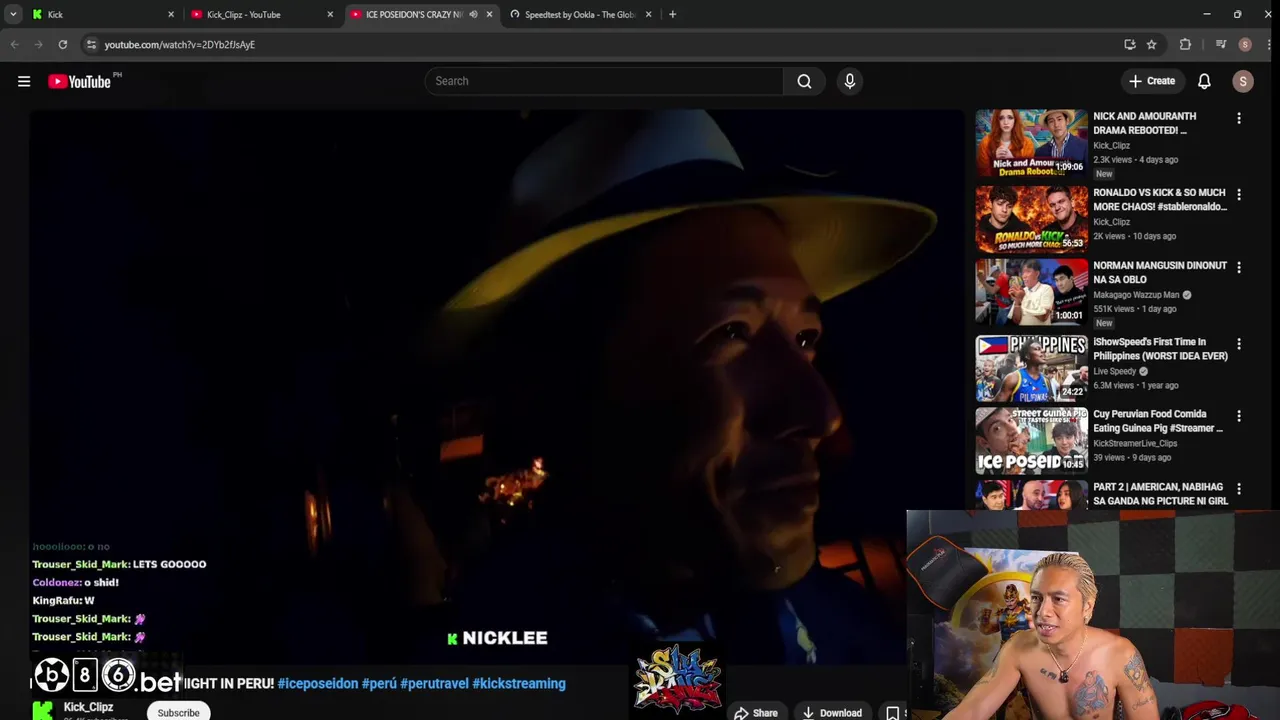Click the YouTube search box
The height and width of the screenshot is (720, 1280).
[x=605, y=81]
